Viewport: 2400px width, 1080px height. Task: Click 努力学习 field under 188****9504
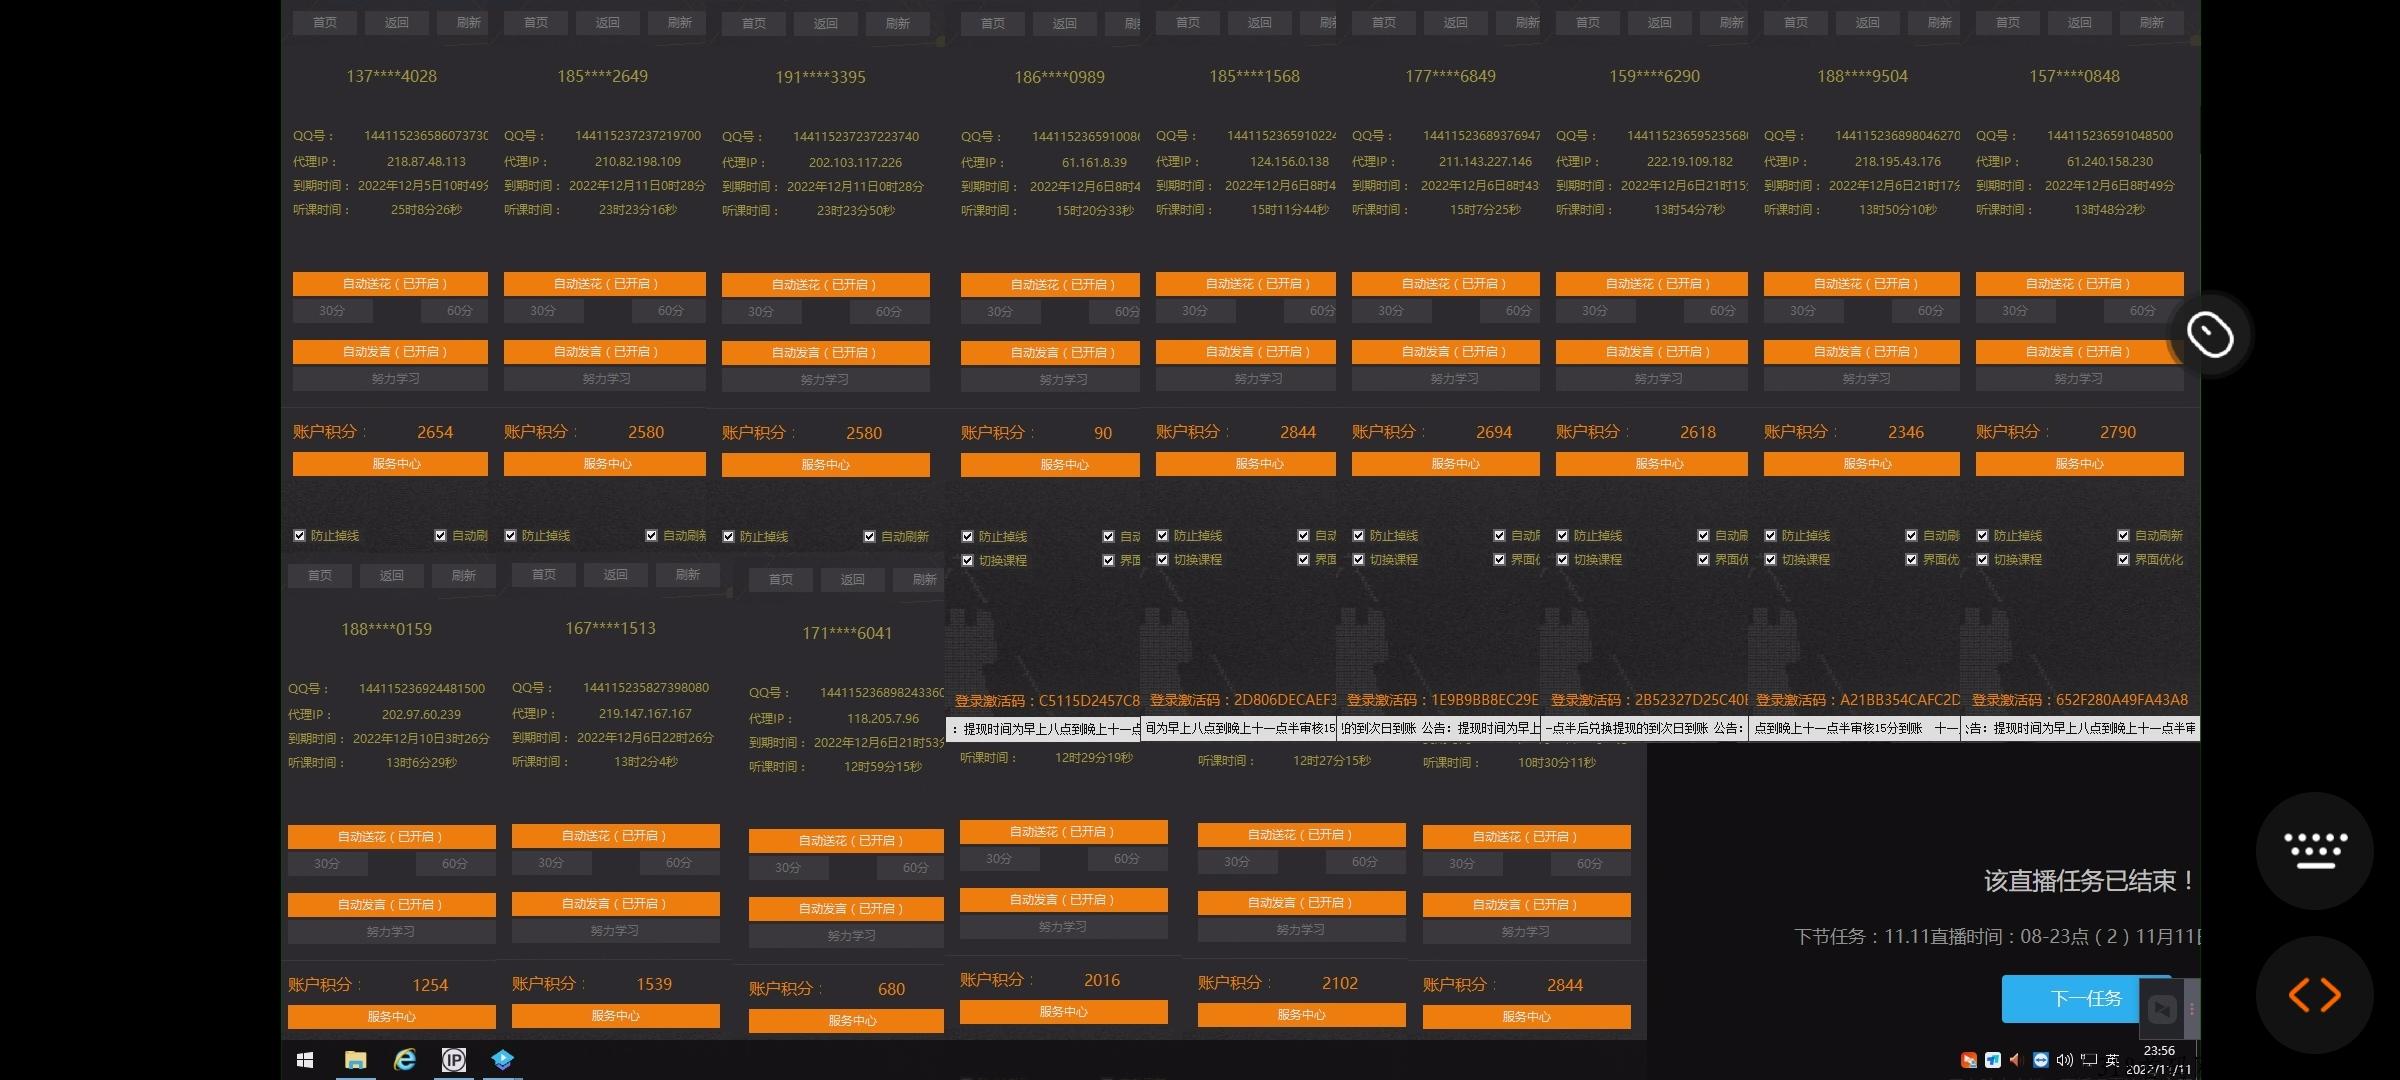[1861, 379]
